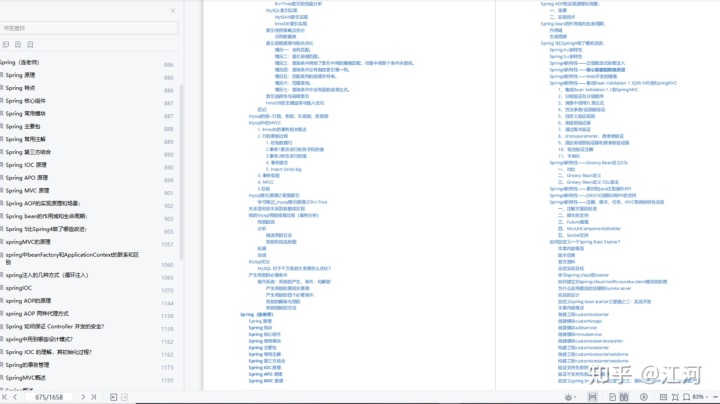Screen dimensions: 720x404
Task: Open the Spring 5比Spring4 bookmark
Action: [46, 230]
